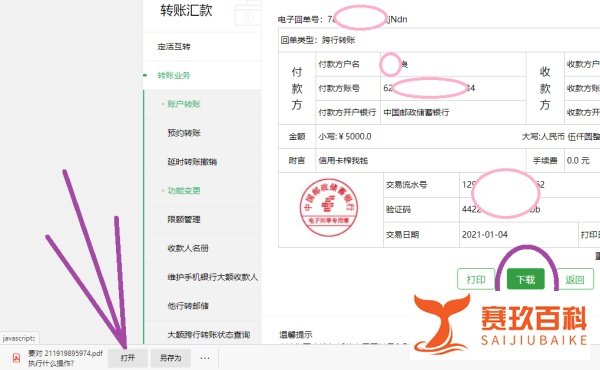Open 收款人名册 menu item
This screenshot has height=370, width=600.
(x=188, y=248)
